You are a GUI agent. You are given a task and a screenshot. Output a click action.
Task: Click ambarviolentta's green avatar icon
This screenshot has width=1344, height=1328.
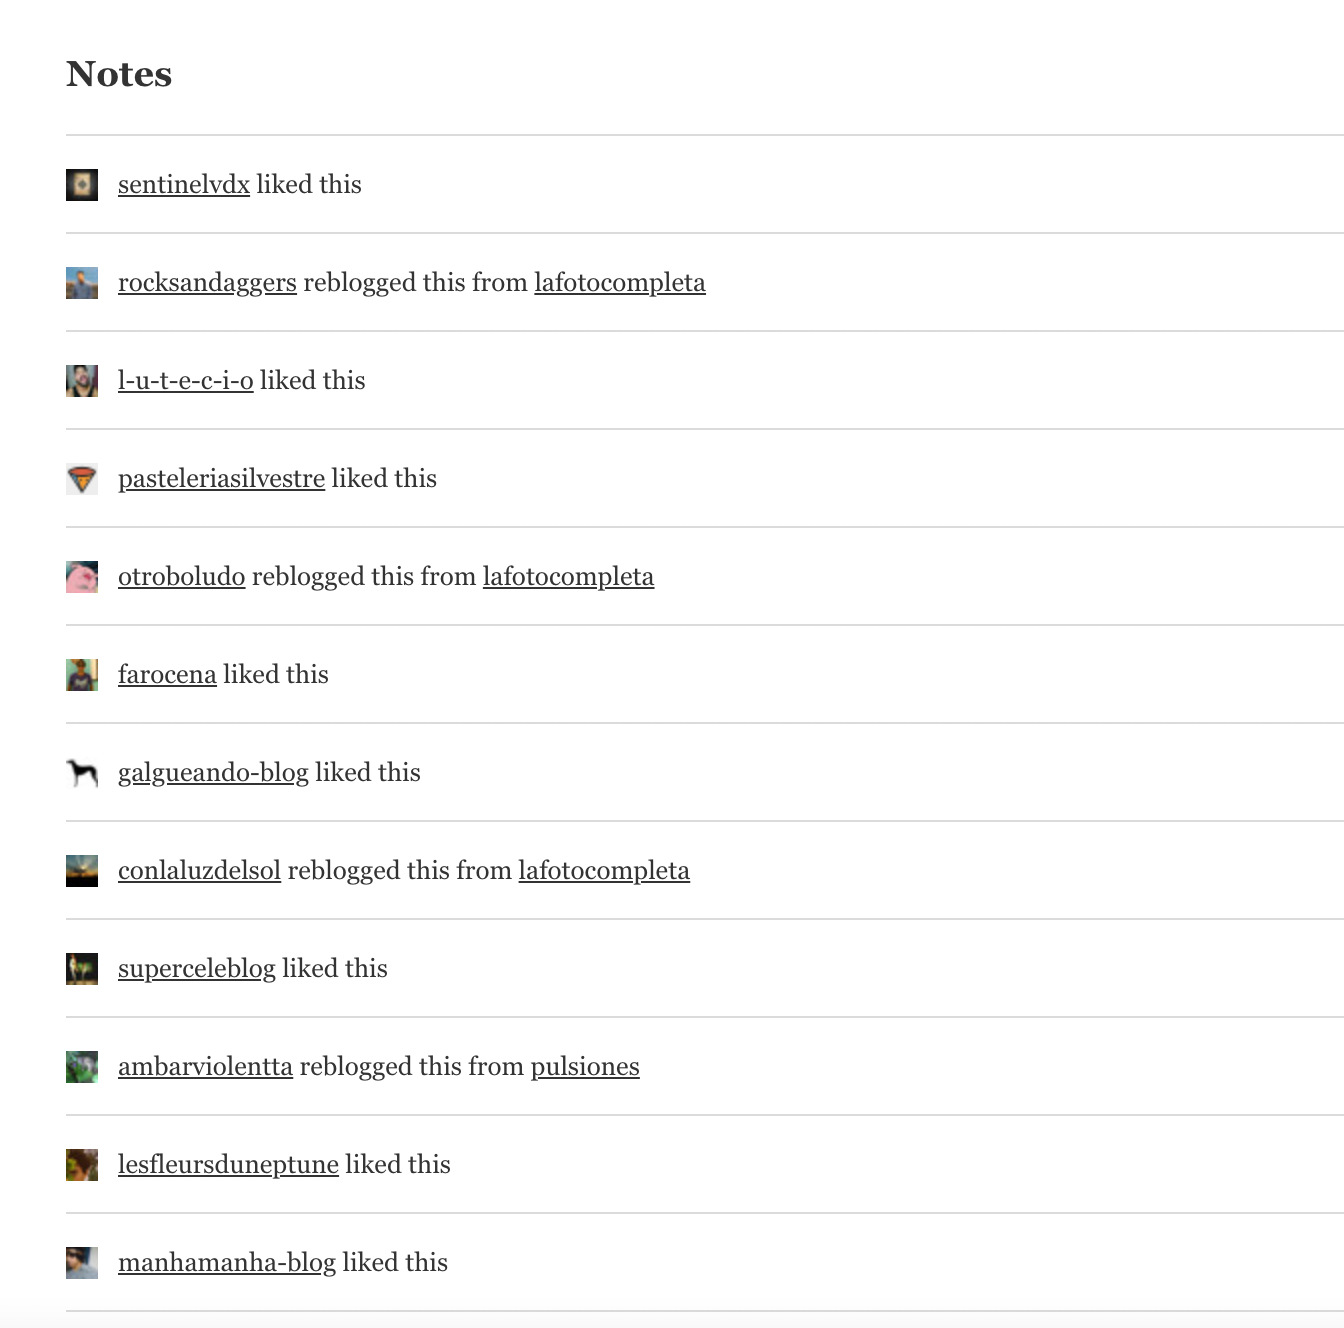coord(82,1067)
